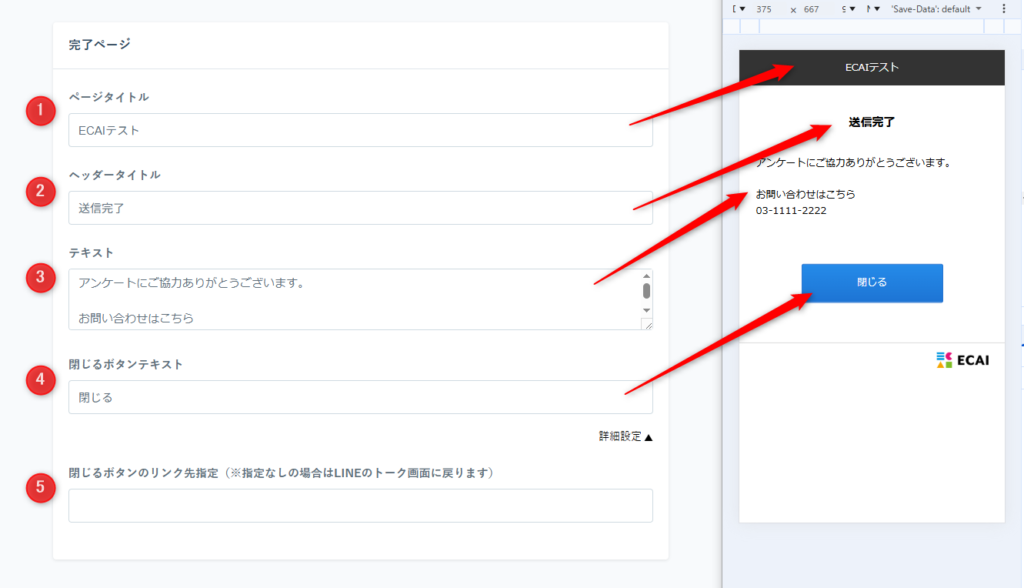Click the textarea resize handle in the corner
This screenshot has height=588, width=1024.
pos(647,324)
